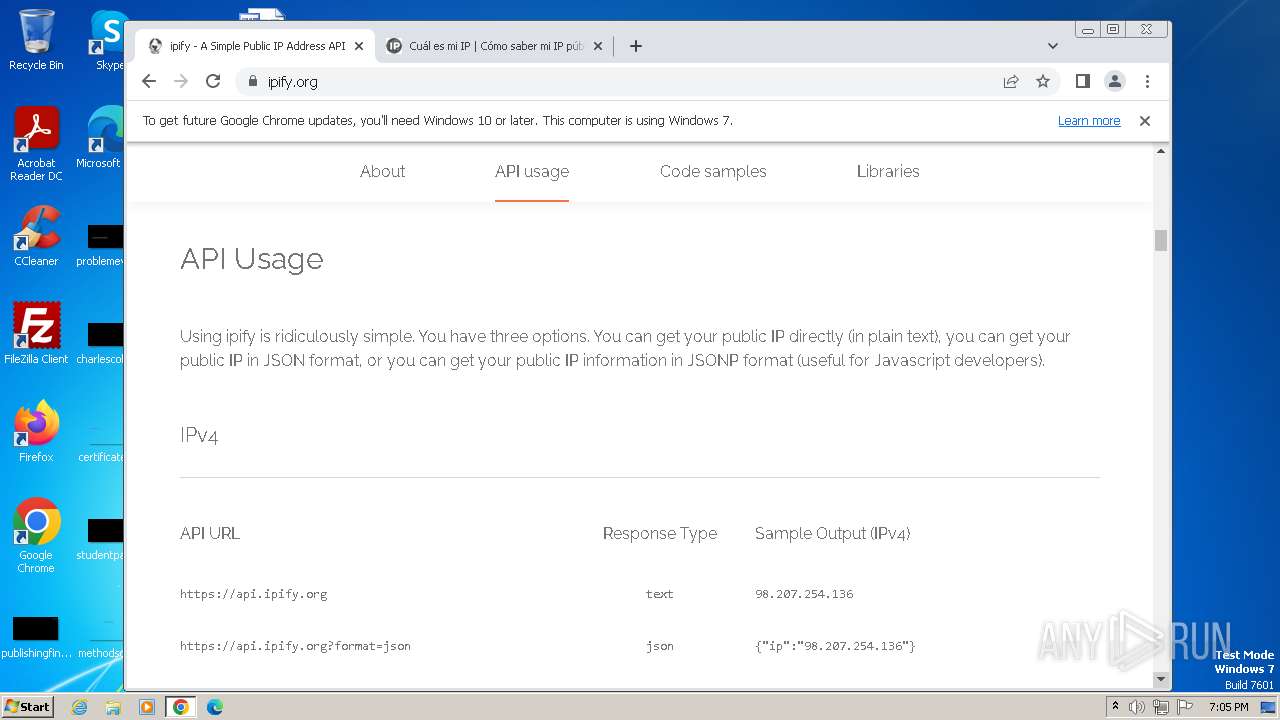
Task: Select publishingfin desktop file
Action: point(36,638)
